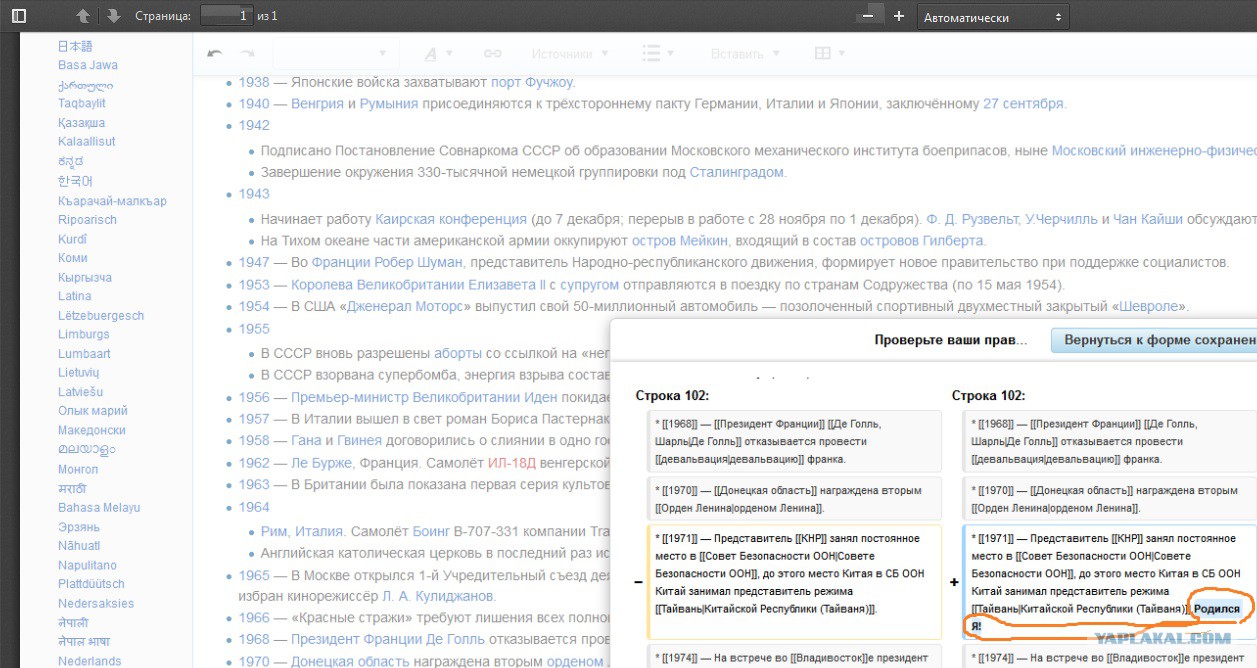
Task: Open the Nedersaksies language link
Action: point(96,603)
